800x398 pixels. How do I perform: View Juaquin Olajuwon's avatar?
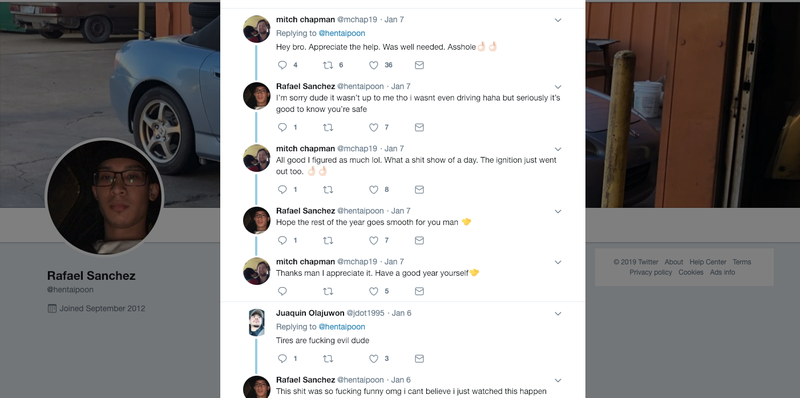(x=257, y=322)
